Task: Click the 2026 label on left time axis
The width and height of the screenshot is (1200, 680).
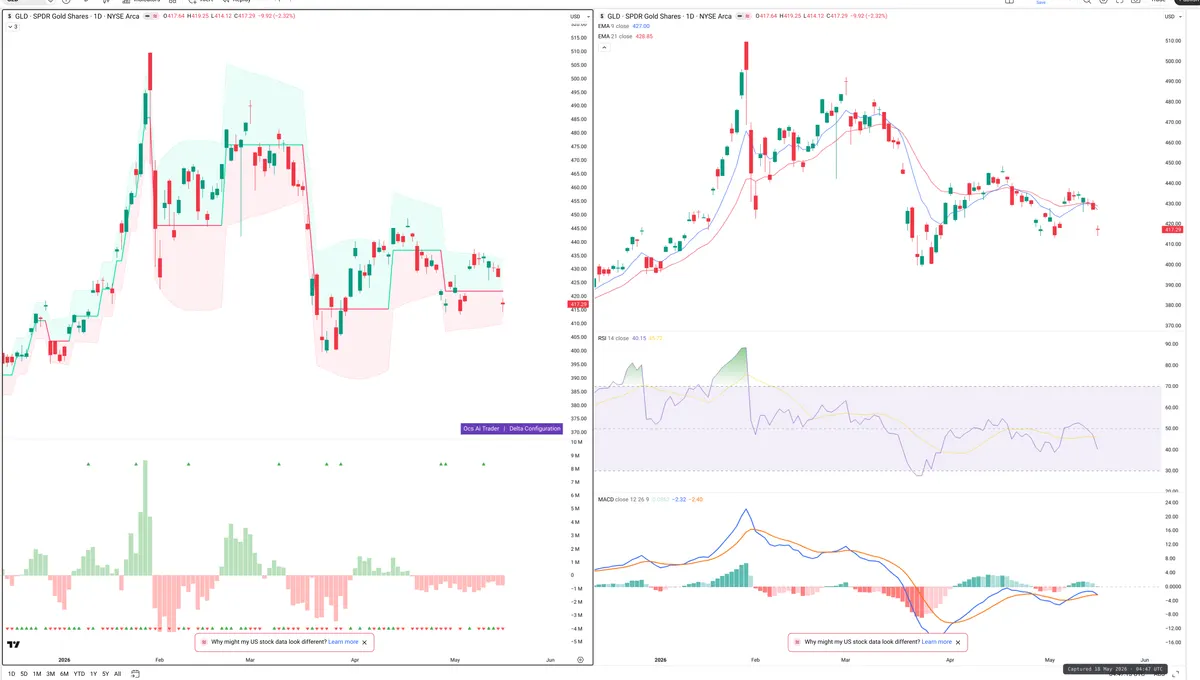Action: (65, 660)
